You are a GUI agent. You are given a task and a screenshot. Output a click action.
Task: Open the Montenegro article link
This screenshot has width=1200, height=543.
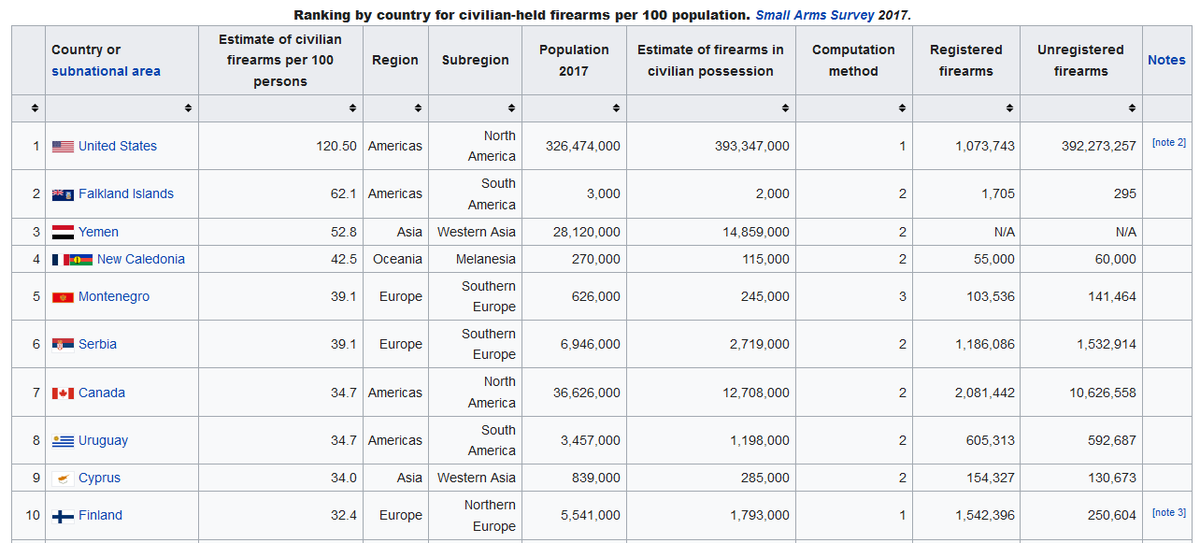(114, 297)
